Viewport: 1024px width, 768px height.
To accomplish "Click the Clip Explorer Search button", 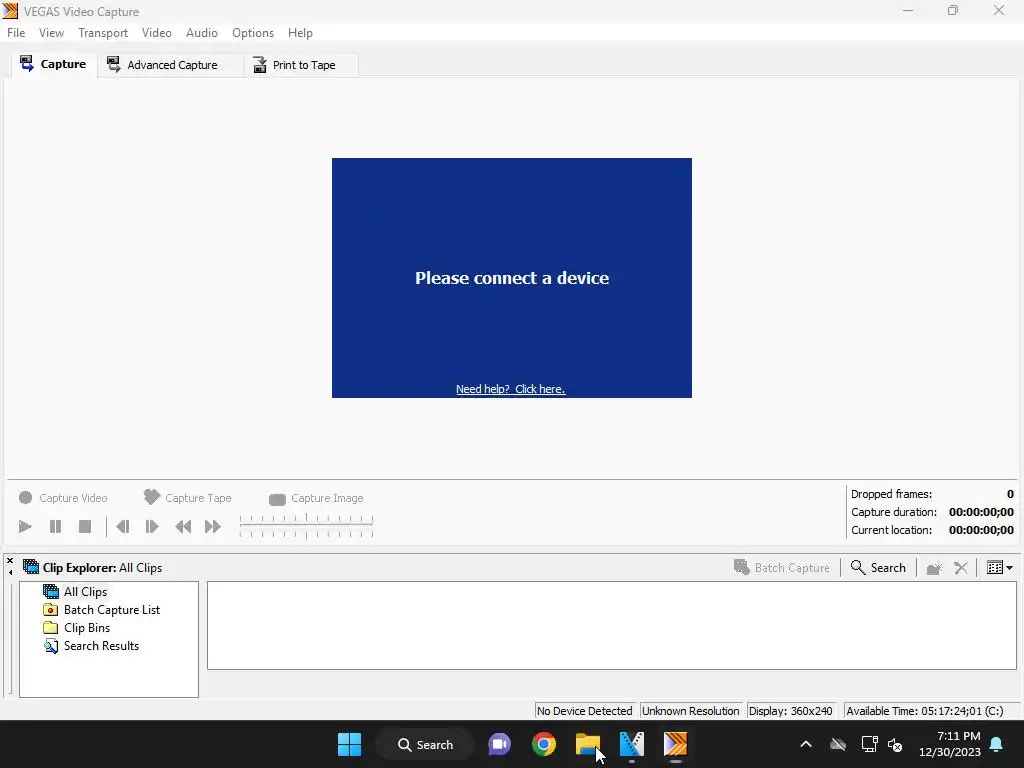I will pos(878,568).
